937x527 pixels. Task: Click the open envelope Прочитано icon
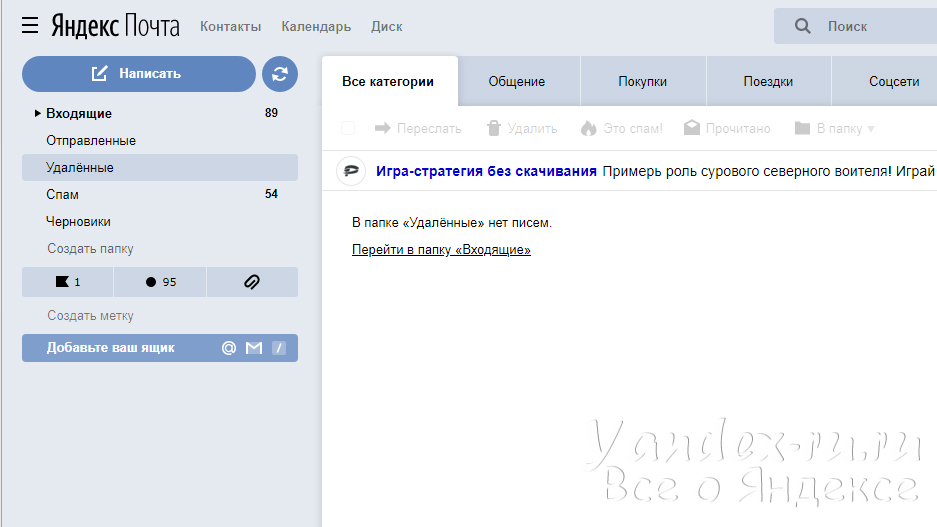[x=691, y=128]
